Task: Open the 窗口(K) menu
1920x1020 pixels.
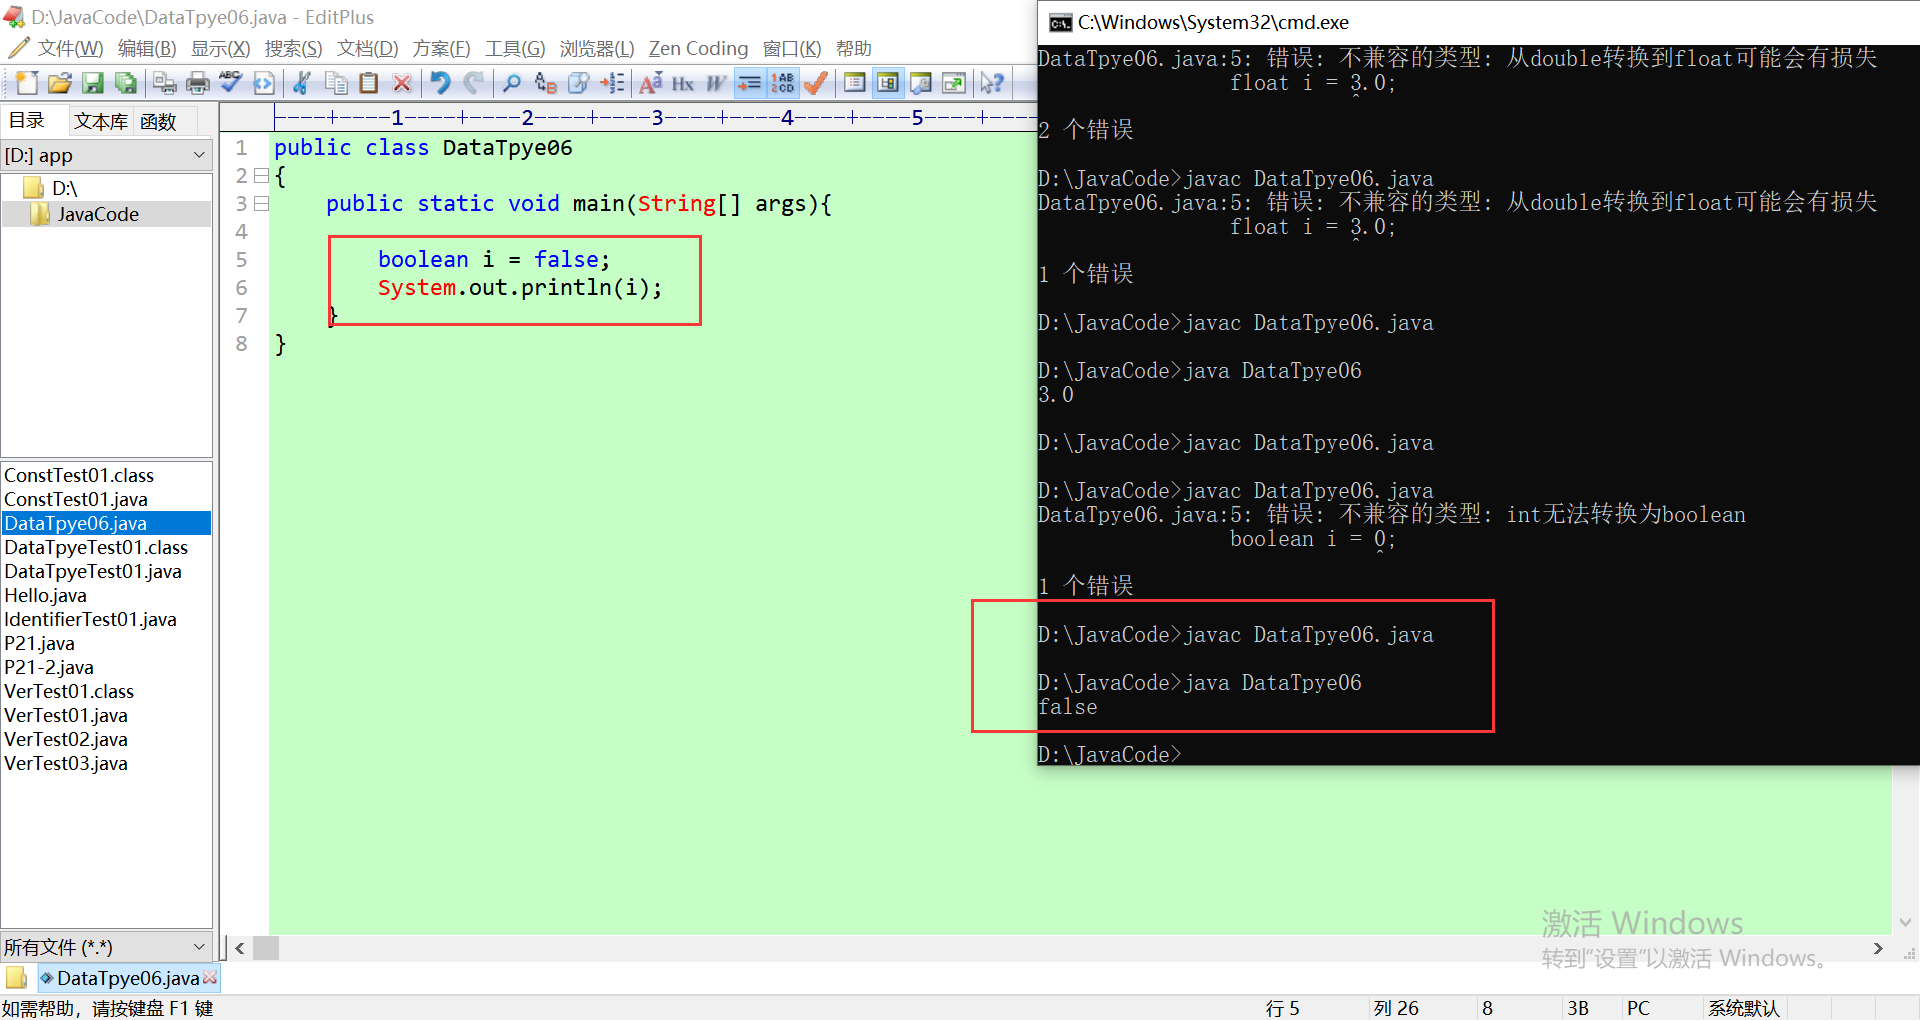Action: (792, 49)
